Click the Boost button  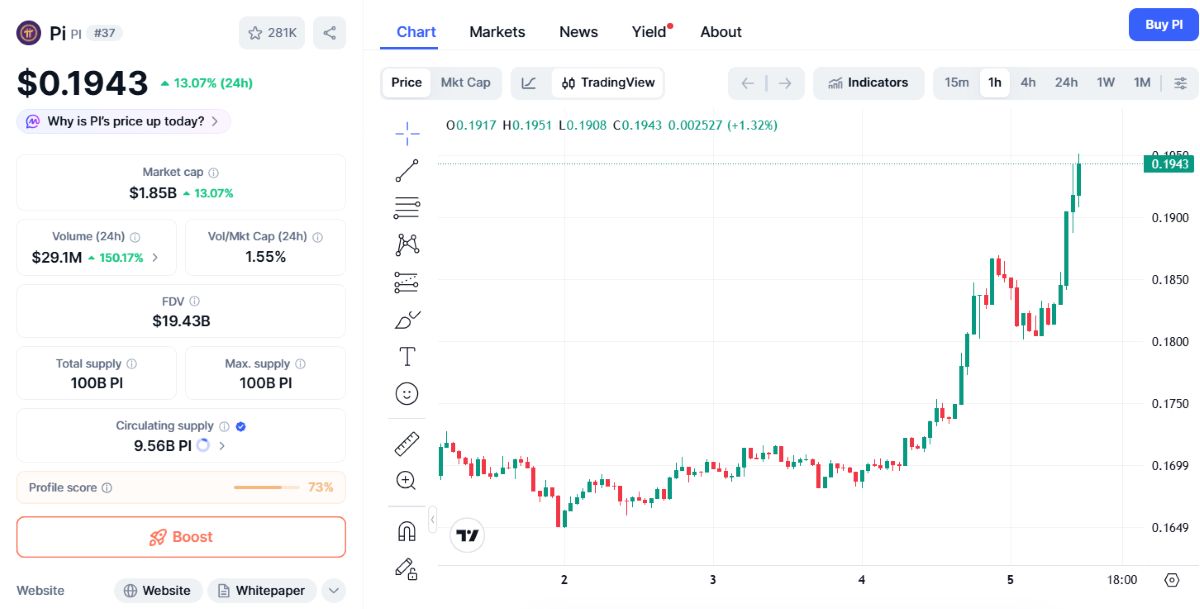point(181,537)
